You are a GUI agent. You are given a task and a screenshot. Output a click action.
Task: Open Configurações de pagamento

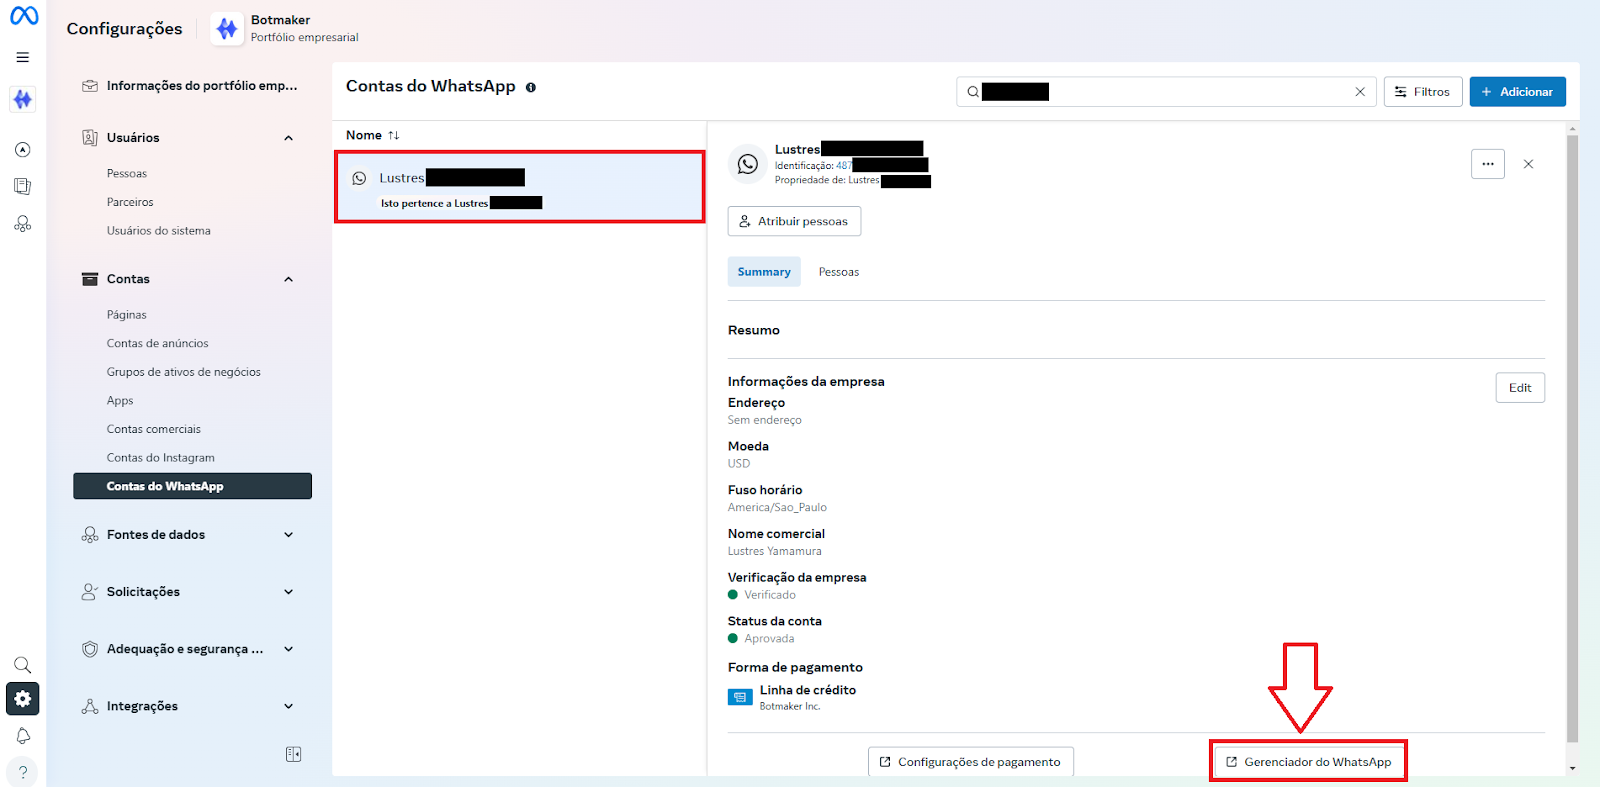tap(971, 762)
